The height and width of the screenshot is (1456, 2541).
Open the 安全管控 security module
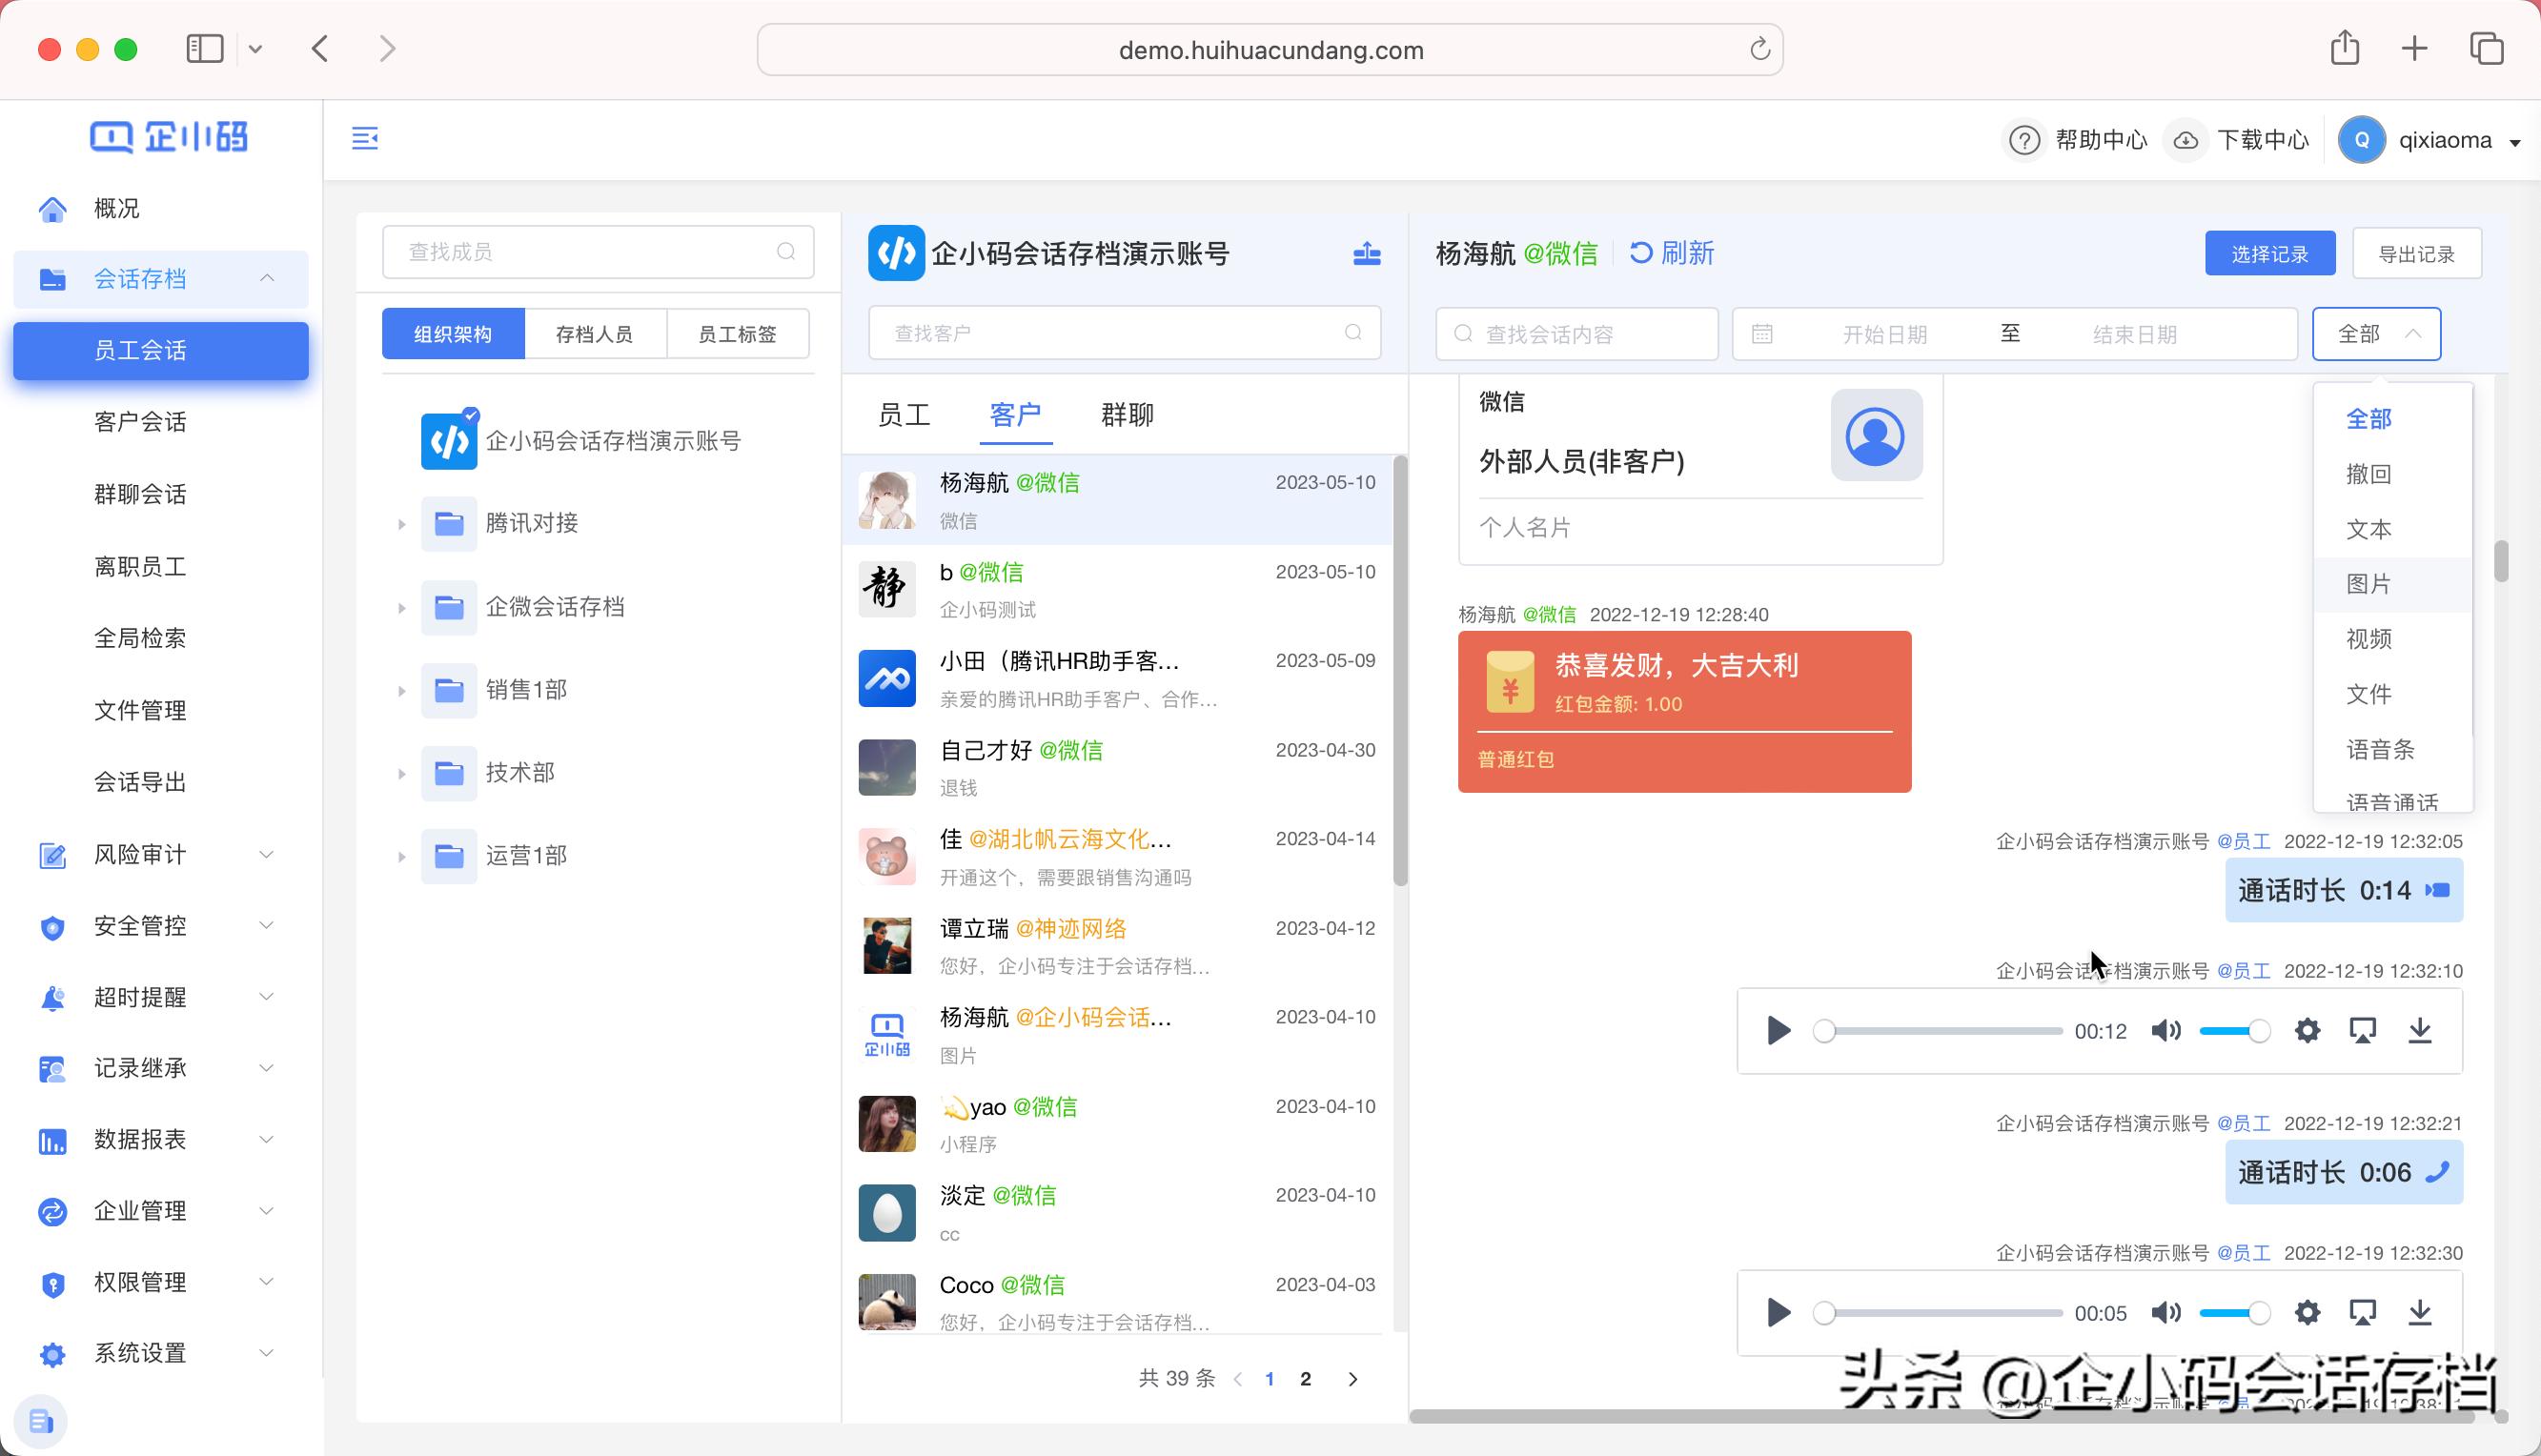pyautogui.click(x=139, y=925)
